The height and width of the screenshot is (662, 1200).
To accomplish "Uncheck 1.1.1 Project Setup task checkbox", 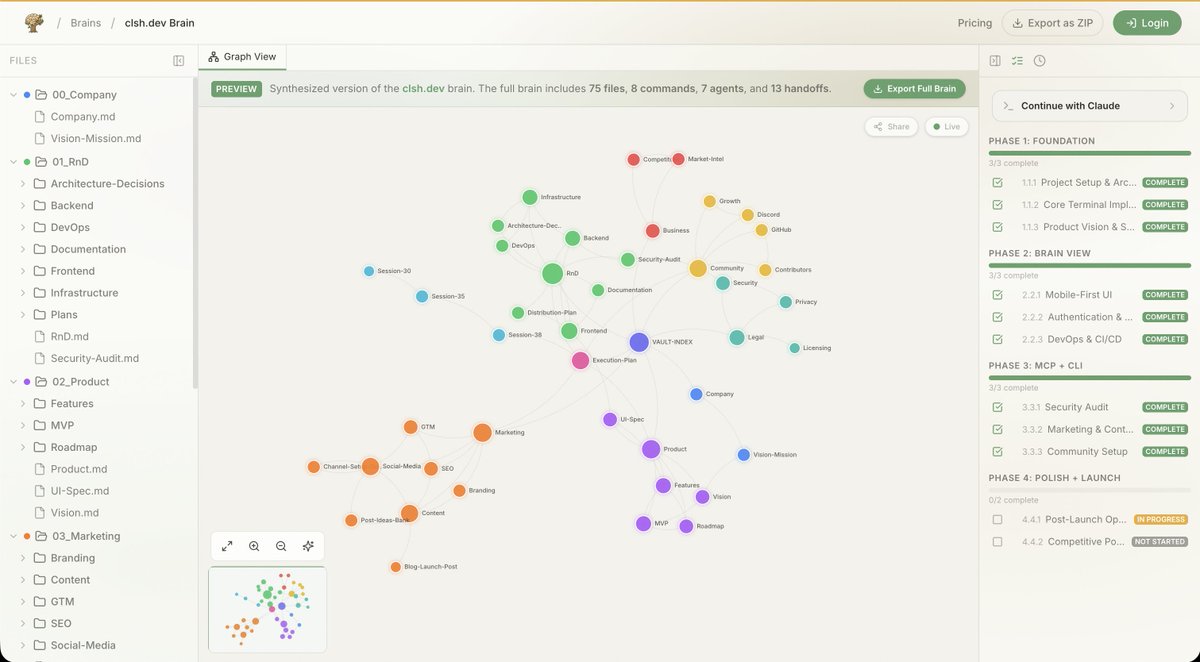I will (x=997, y=183).
